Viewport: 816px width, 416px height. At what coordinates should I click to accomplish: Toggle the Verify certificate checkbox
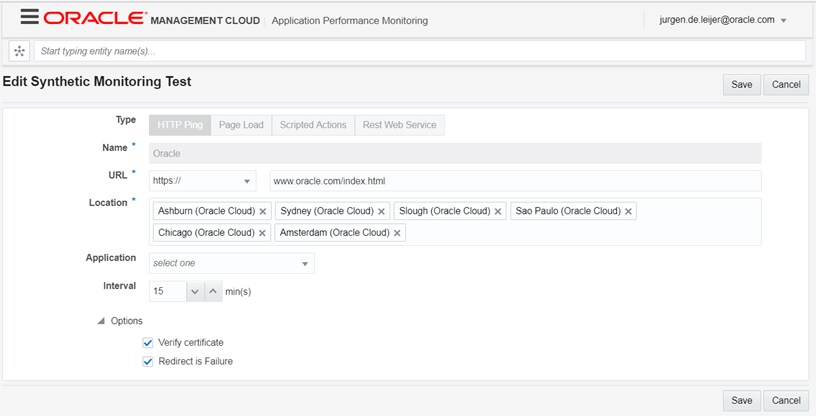click(x=148, y=343)
